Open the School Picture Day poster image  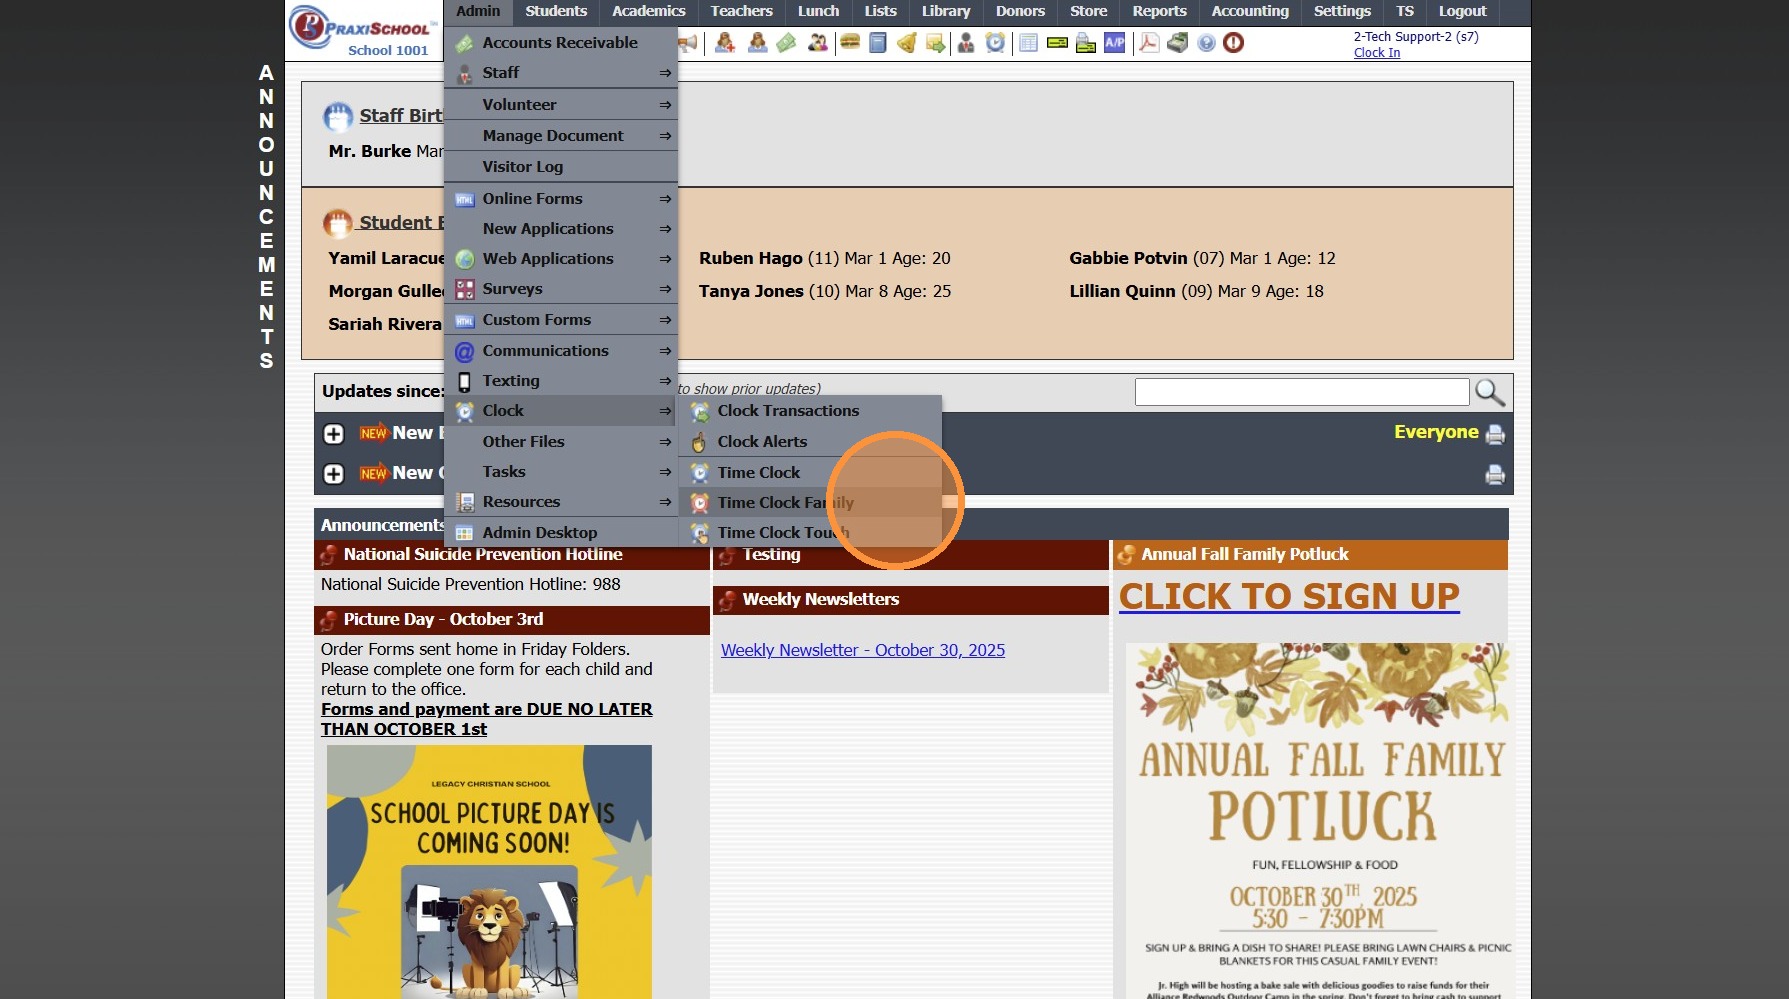point(489,872)
